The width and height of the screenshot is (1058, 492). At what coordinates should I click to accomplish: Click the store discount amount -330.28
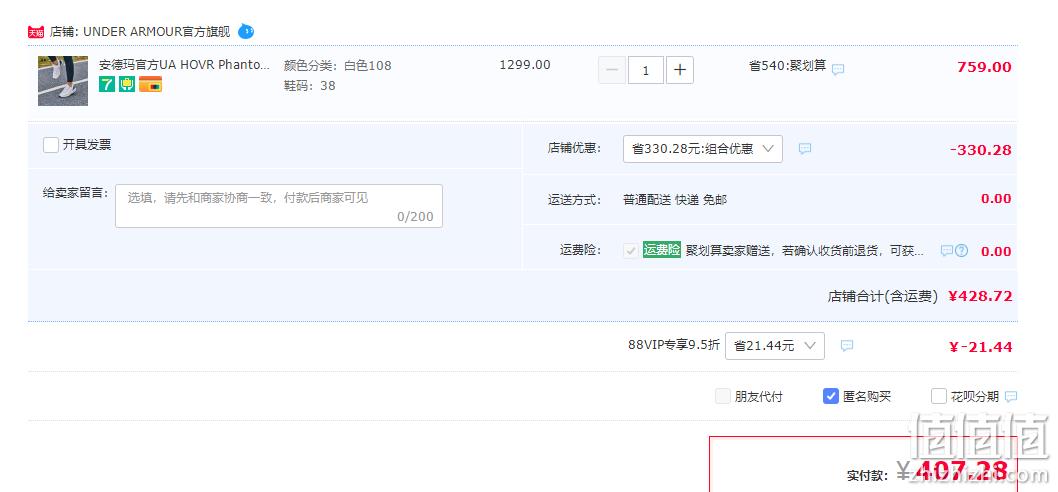tap(980, 150)
